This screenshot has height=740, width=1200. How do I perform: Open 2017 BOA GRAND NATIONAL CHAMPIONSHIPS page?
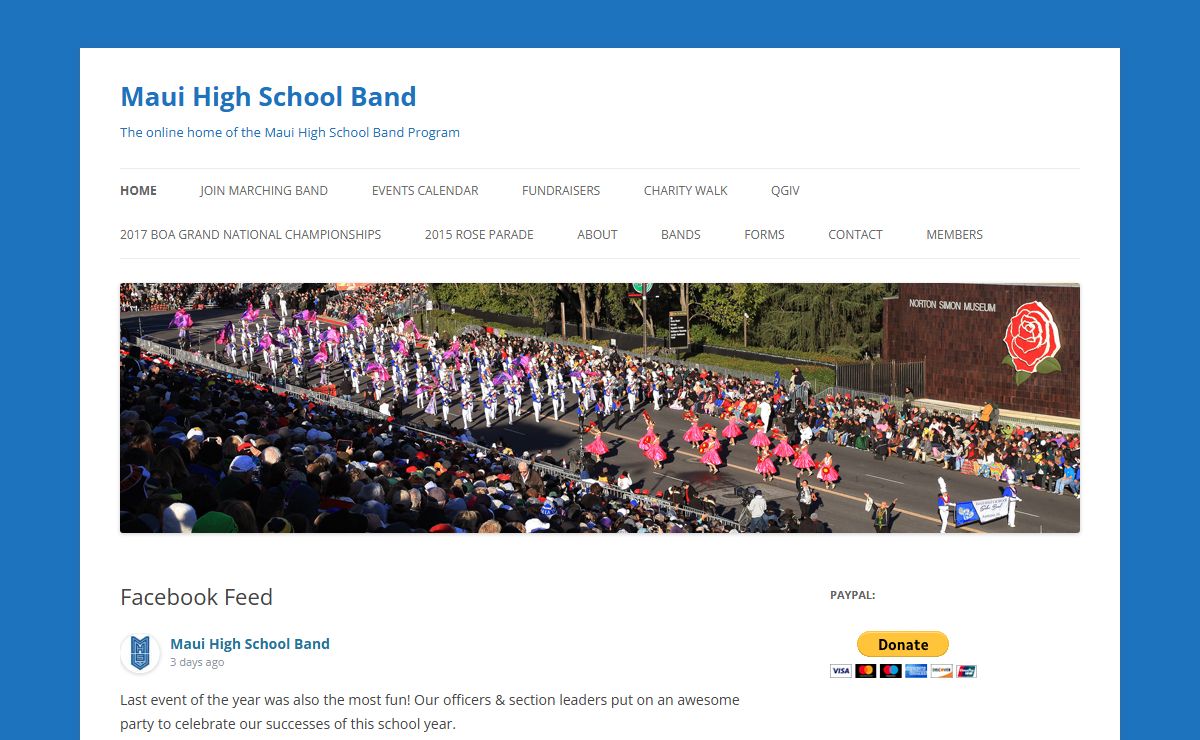tap(250, 234)
